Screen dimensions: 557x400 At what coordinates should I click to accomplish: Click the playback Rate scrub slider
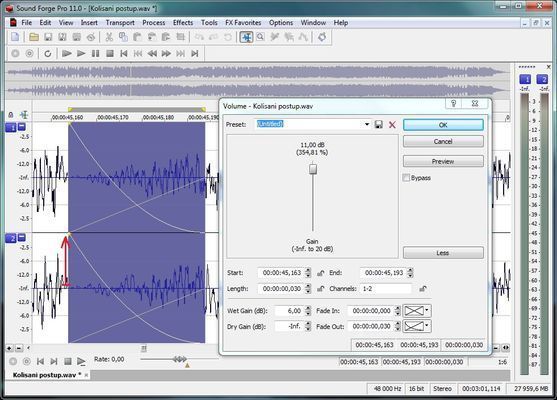179,360
